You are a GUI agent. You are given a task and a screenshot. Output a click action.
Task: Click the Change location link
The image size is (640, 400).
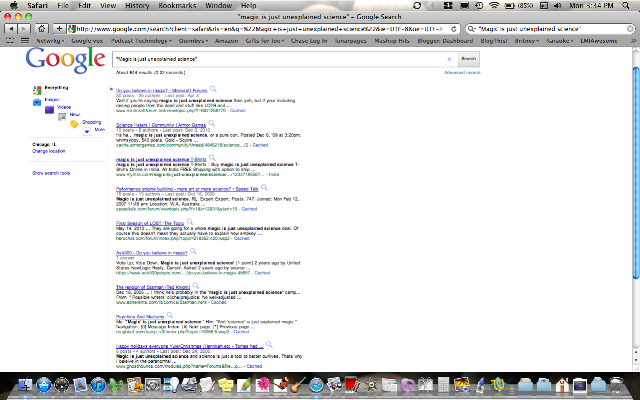pos(49,151)
